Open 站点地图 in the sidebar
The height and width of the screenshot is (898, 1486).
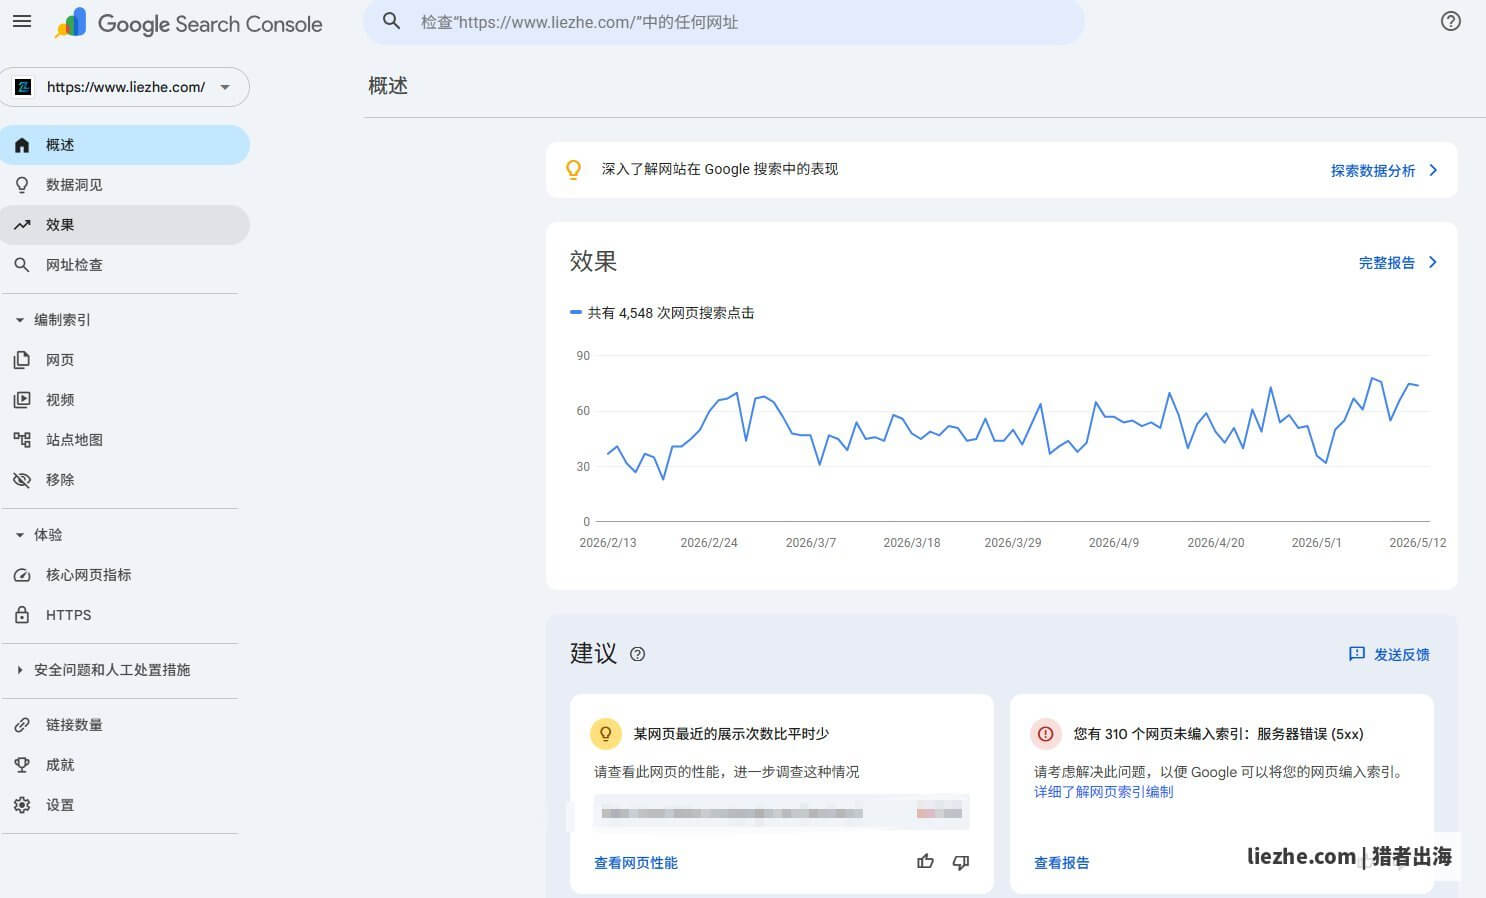pyautogui.click(x=125, y=440)
